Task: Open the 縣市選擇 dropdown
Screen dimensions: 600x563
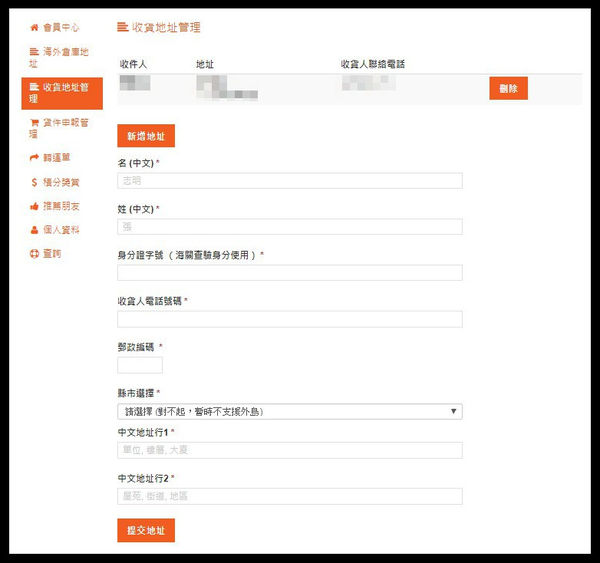Action: 289,411
